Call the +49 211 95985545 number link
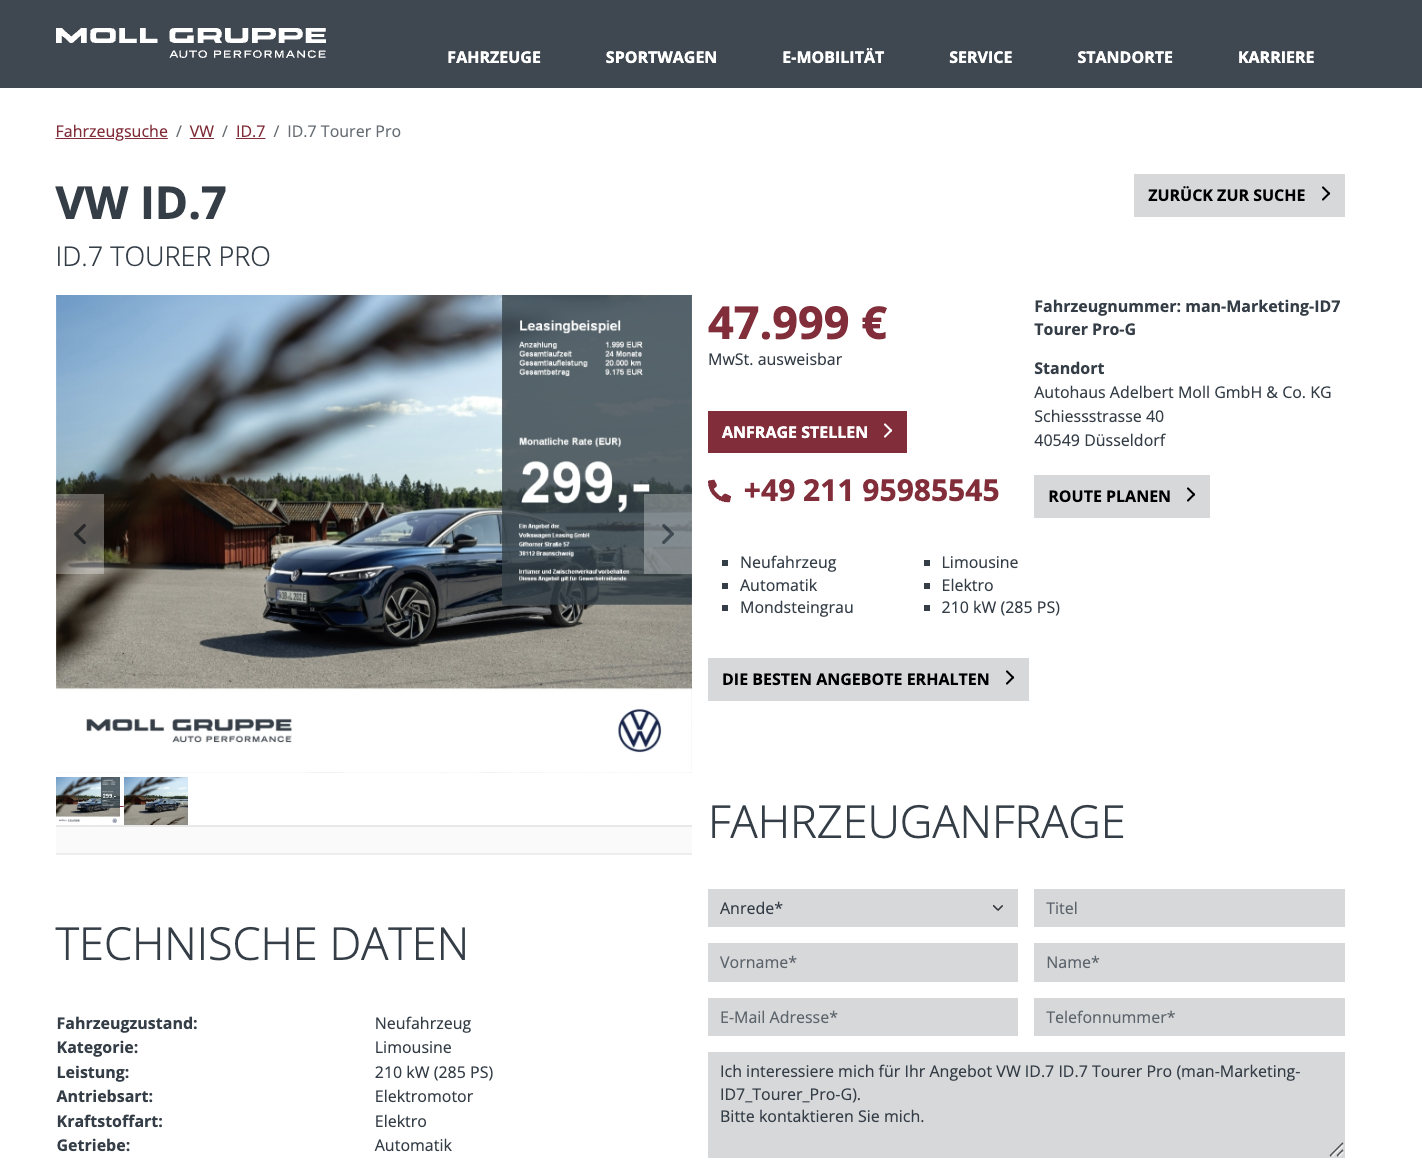 pyautogui.click(x=871, y=491)
